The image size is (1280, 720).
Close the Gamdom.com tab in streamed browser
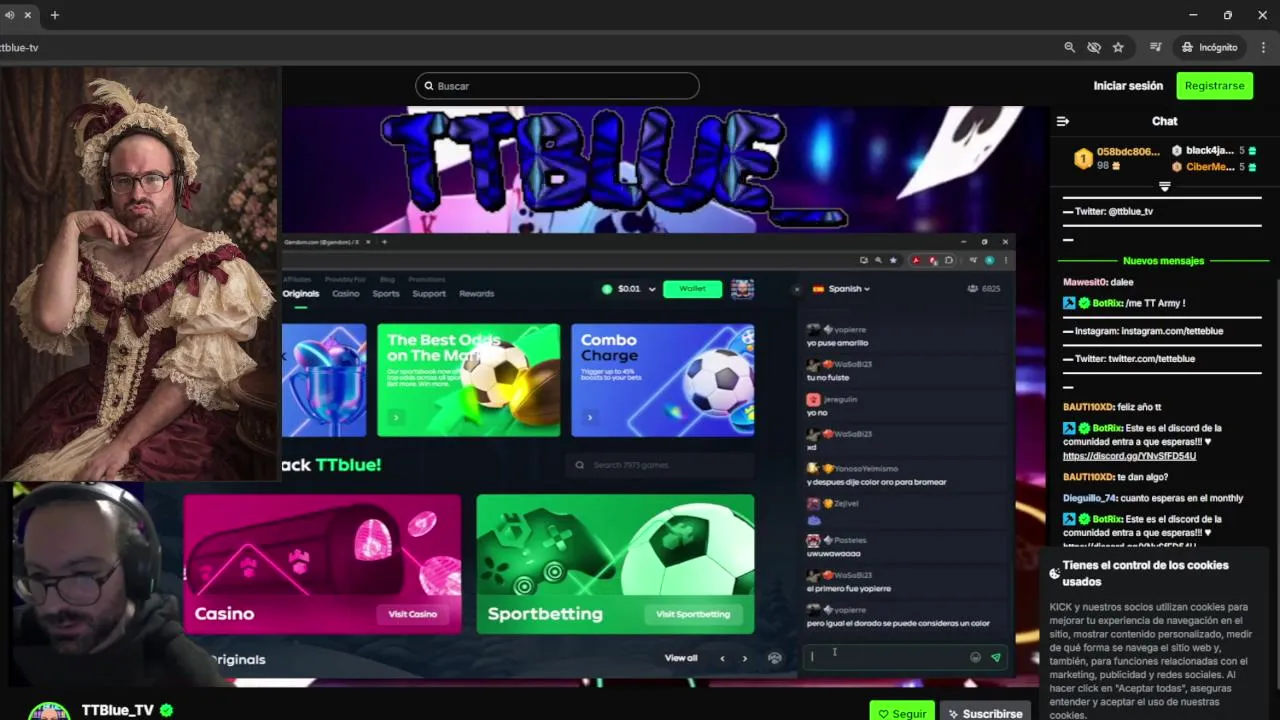pos(368,242)
